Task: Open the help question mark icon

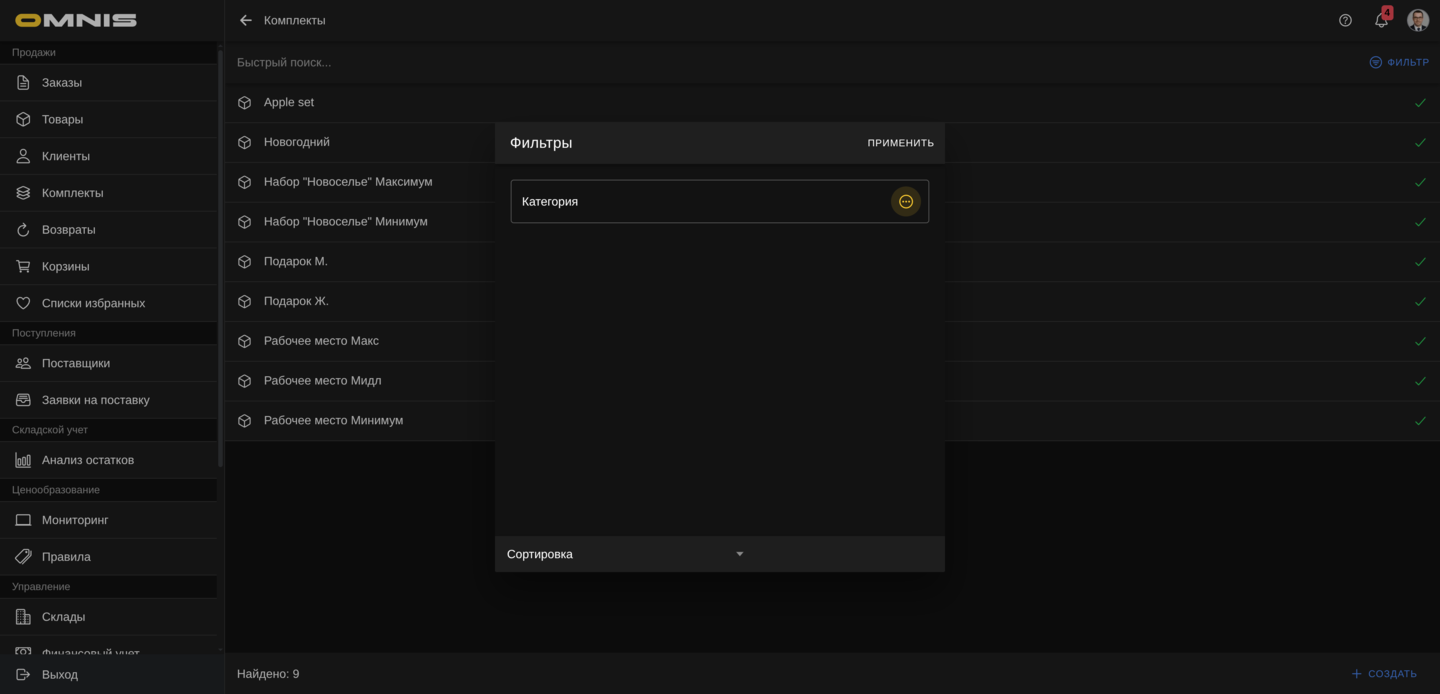Action: (1345, 20)
